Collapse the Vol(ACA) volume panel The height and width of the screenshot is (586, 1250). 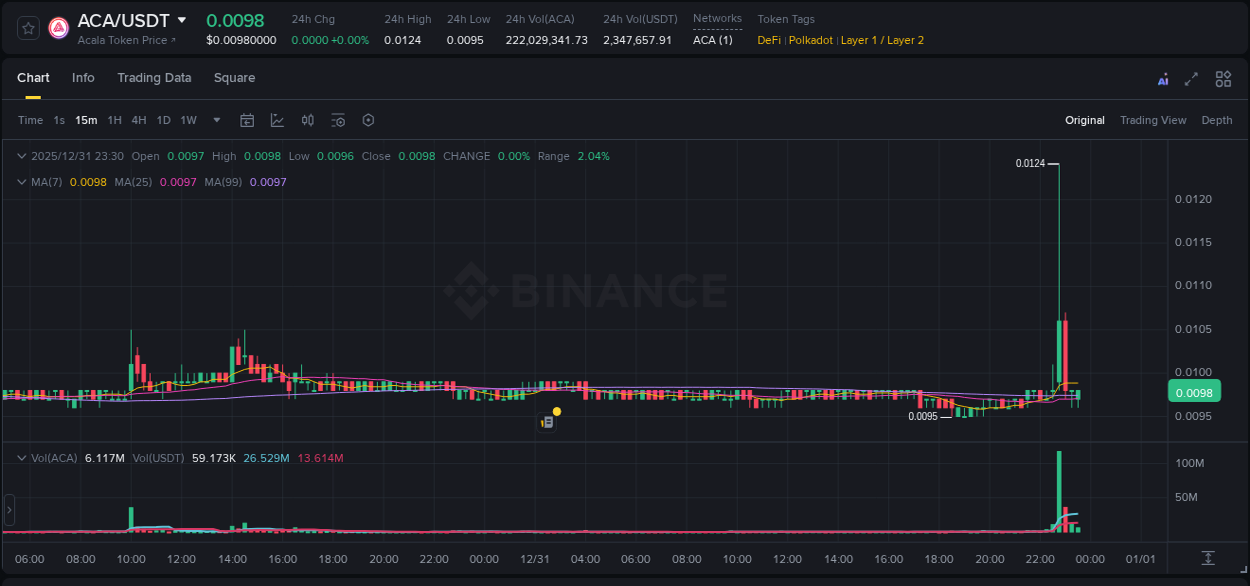click(x=21, y=457)
